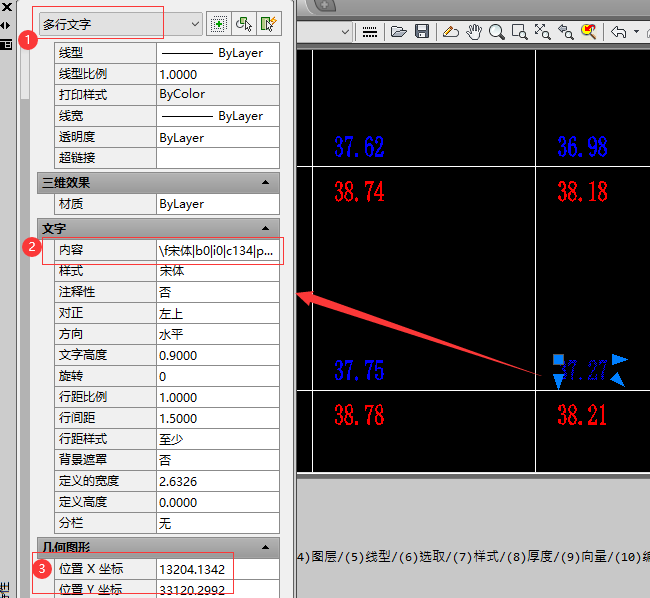Click the 内容 text content field

[x=218, y=250]
